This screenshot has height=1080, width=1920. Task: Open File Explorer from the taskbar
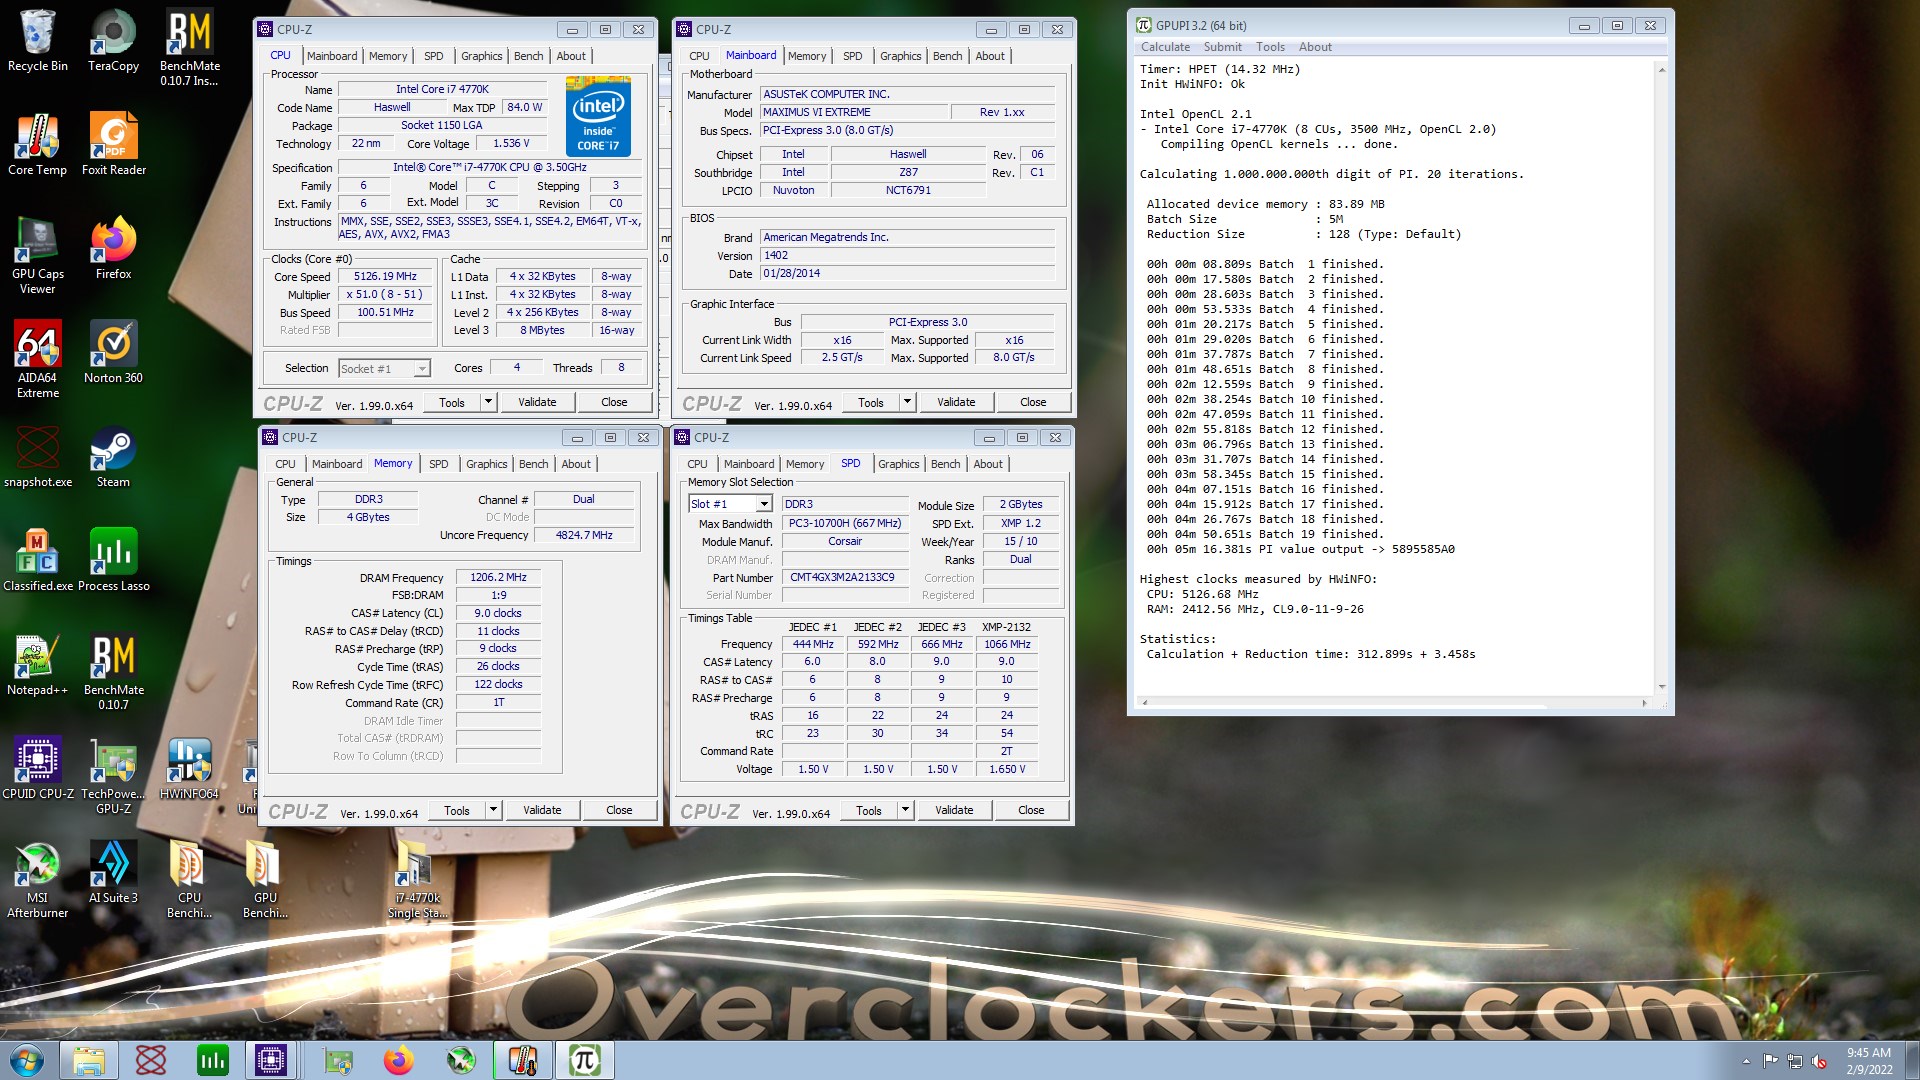pyautogui.click(x=89, y=1060)
